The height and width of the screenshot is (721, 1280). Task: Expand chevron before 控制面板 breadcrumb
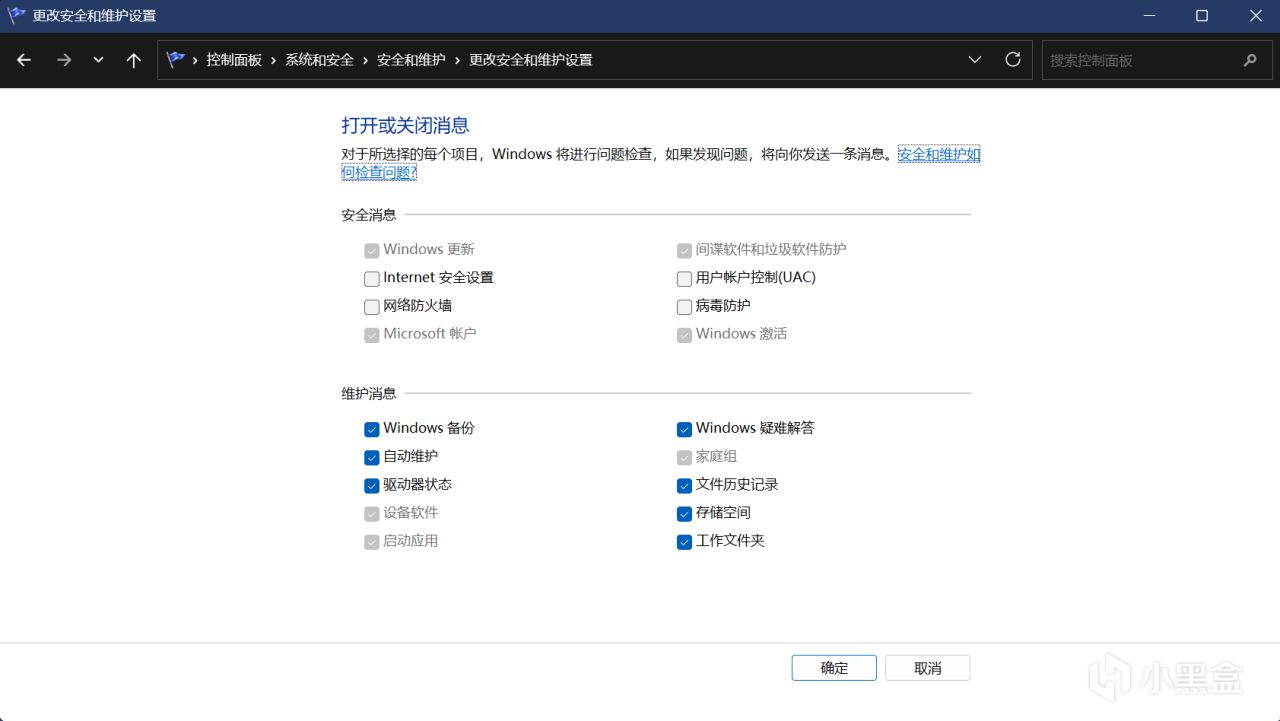[195, 60]
